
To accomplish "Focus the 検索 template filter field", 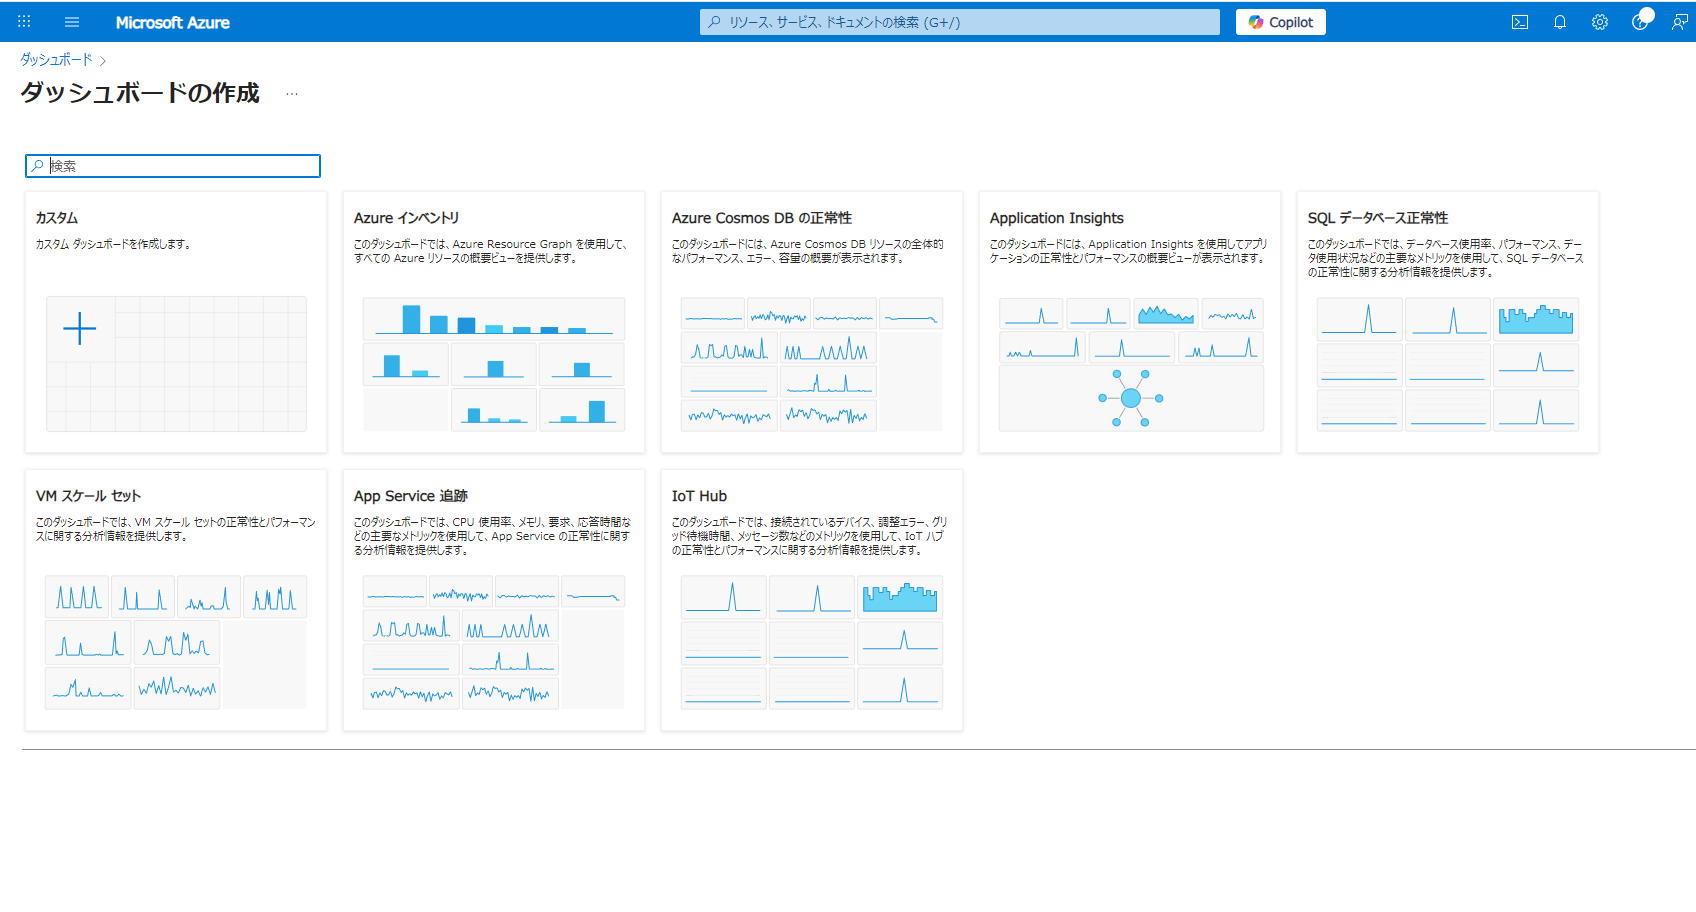I will tap(173, 166).
